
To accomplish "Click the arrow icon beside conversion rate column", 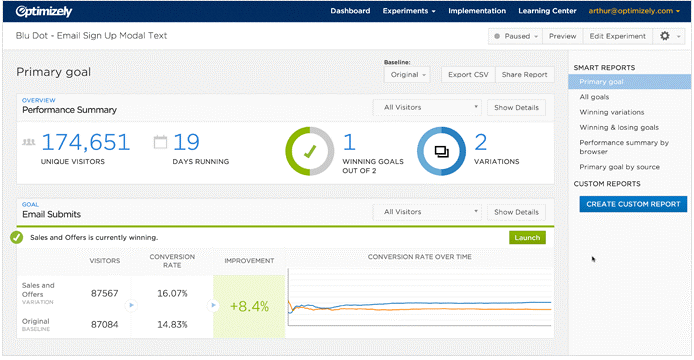I will [213, 305].
